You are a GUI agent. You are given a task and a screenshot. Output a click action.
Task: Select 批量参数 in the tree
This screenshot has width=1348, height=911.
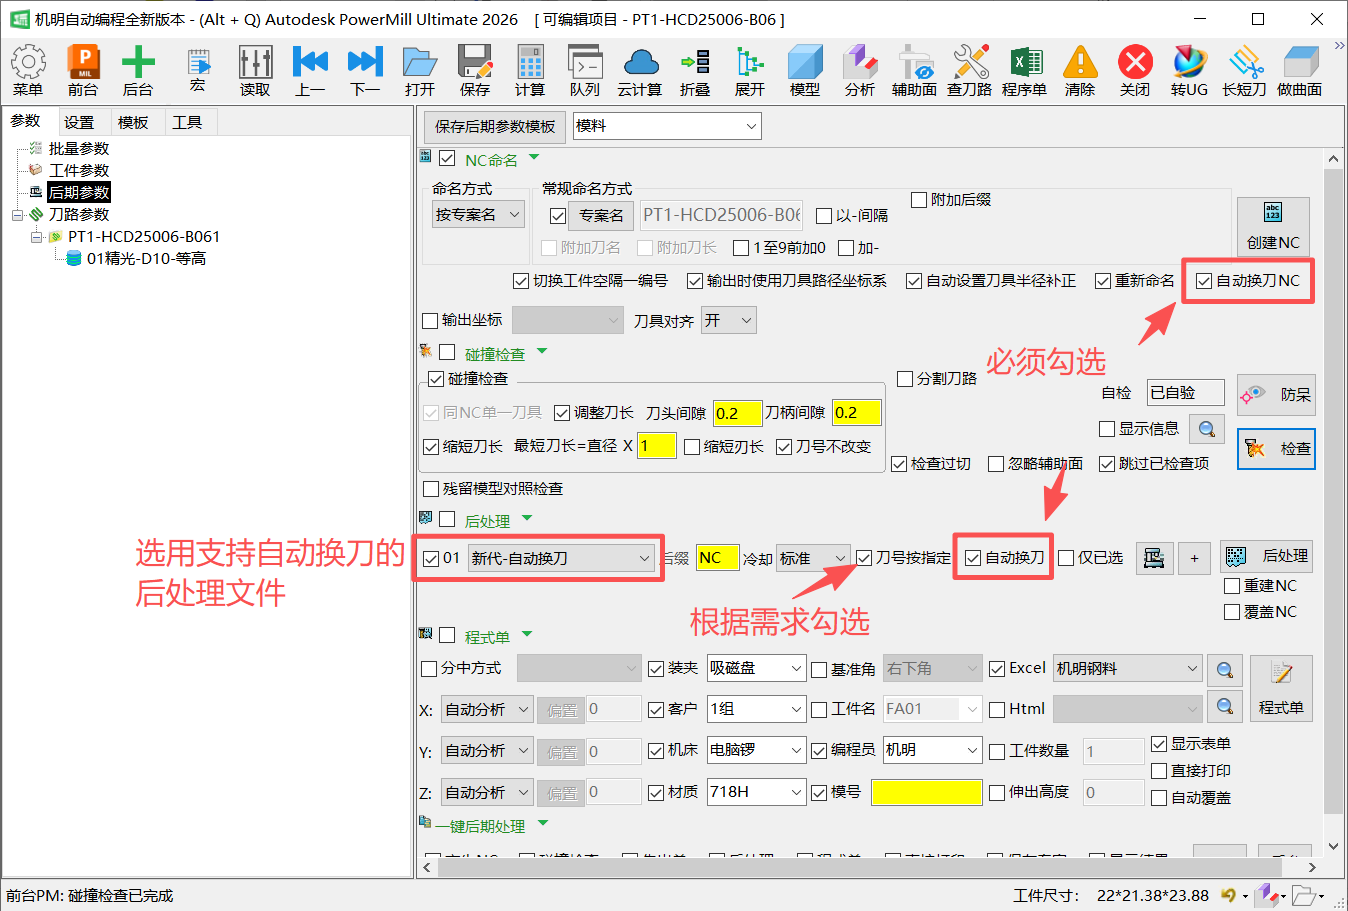79,149
